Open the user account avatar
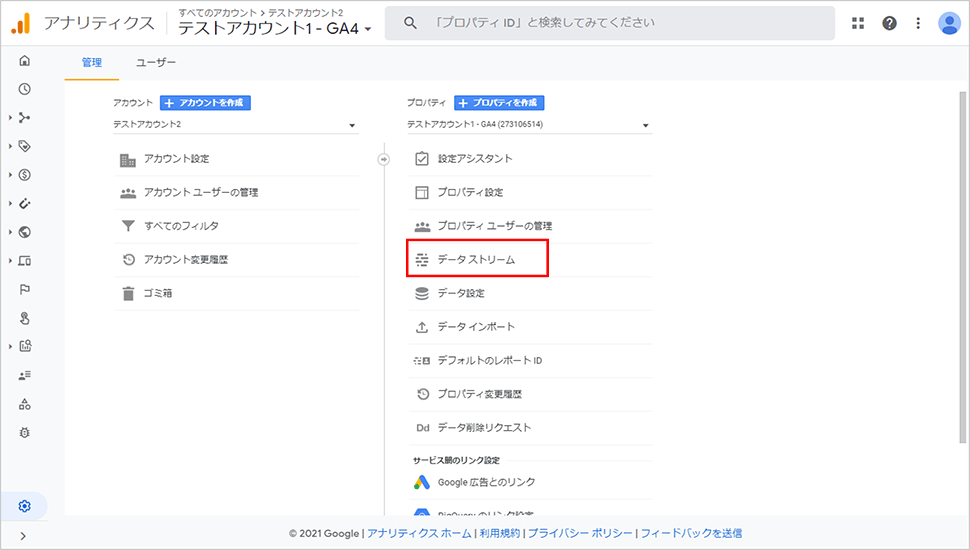The image size is (970, 550). tap(949, 23)
